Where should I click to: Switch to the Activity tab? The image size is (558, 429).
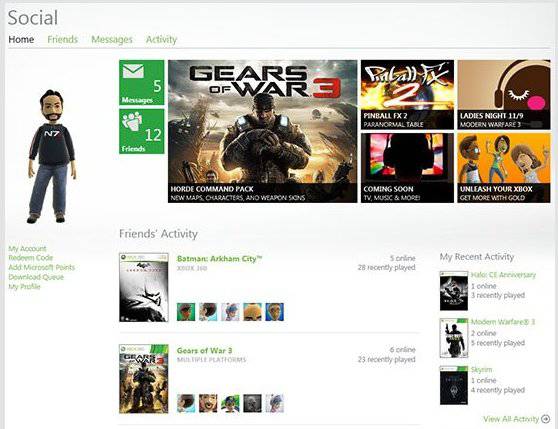pos(161,39)
